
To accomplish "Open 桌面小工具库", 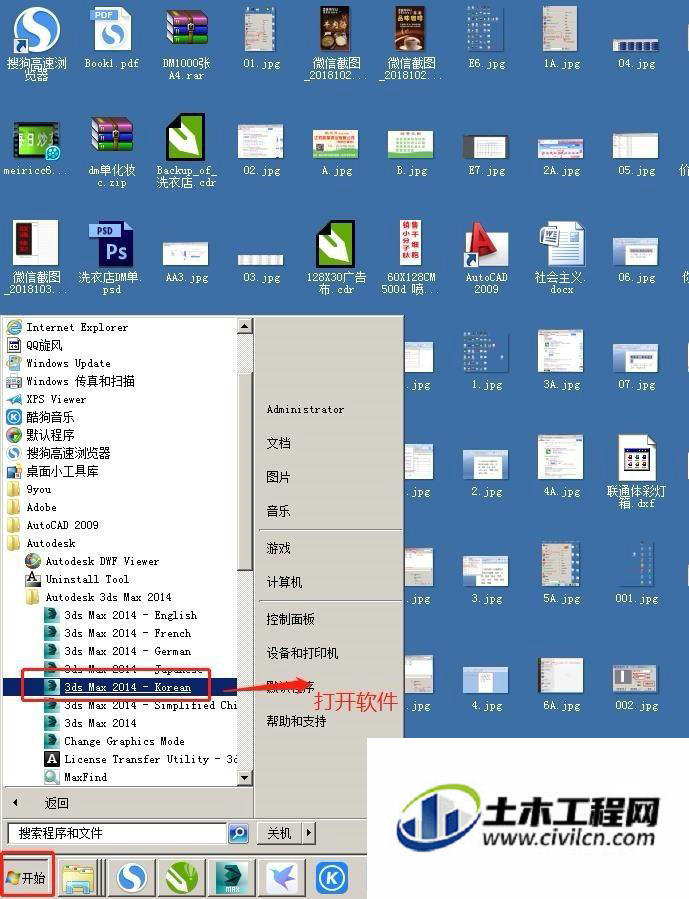I will [62, 471].
